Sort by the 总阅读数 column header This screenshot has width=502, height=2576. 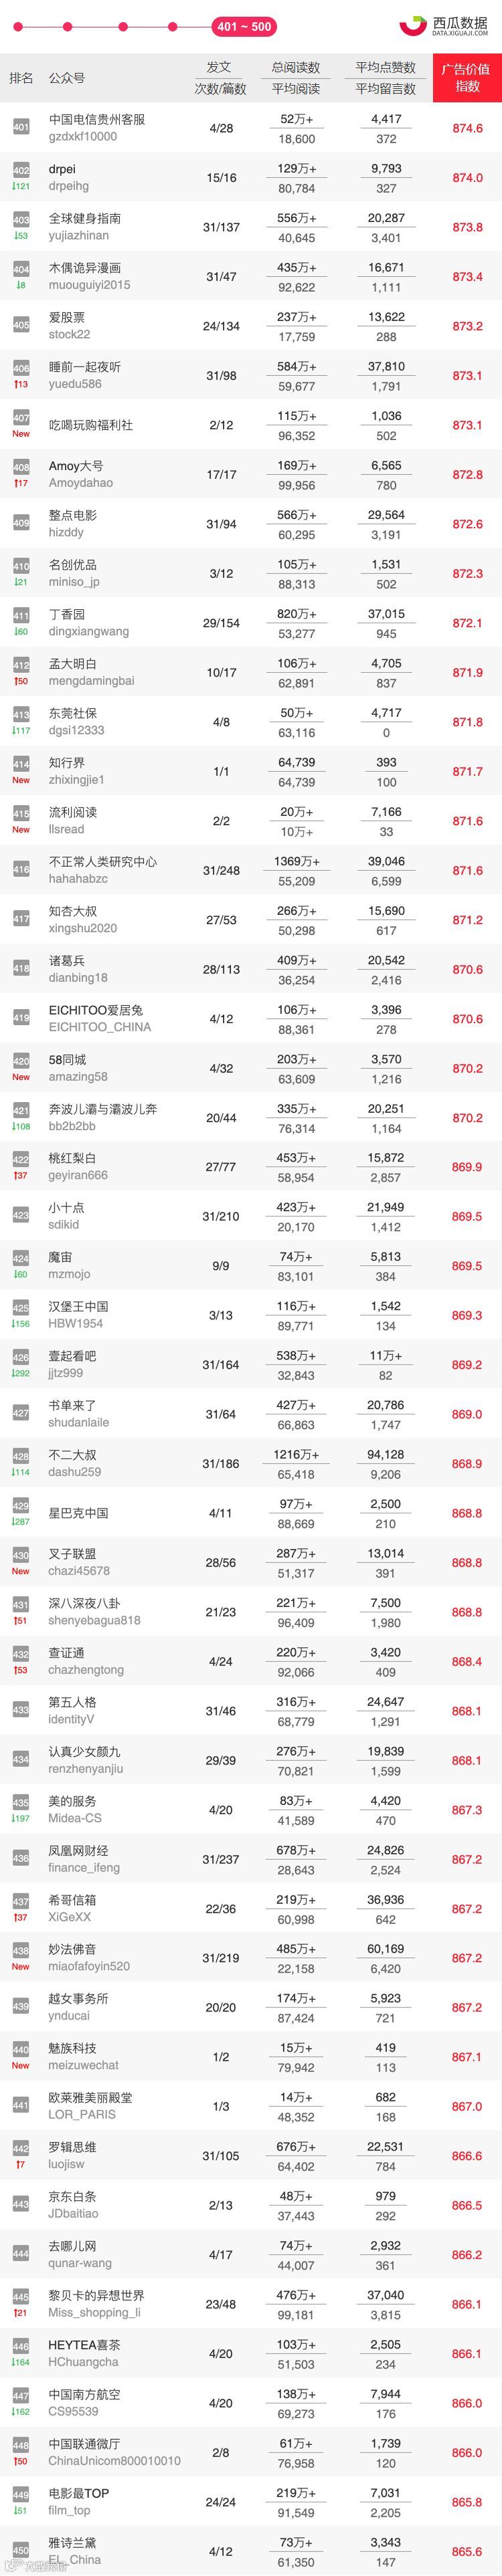tap(296, 67)
